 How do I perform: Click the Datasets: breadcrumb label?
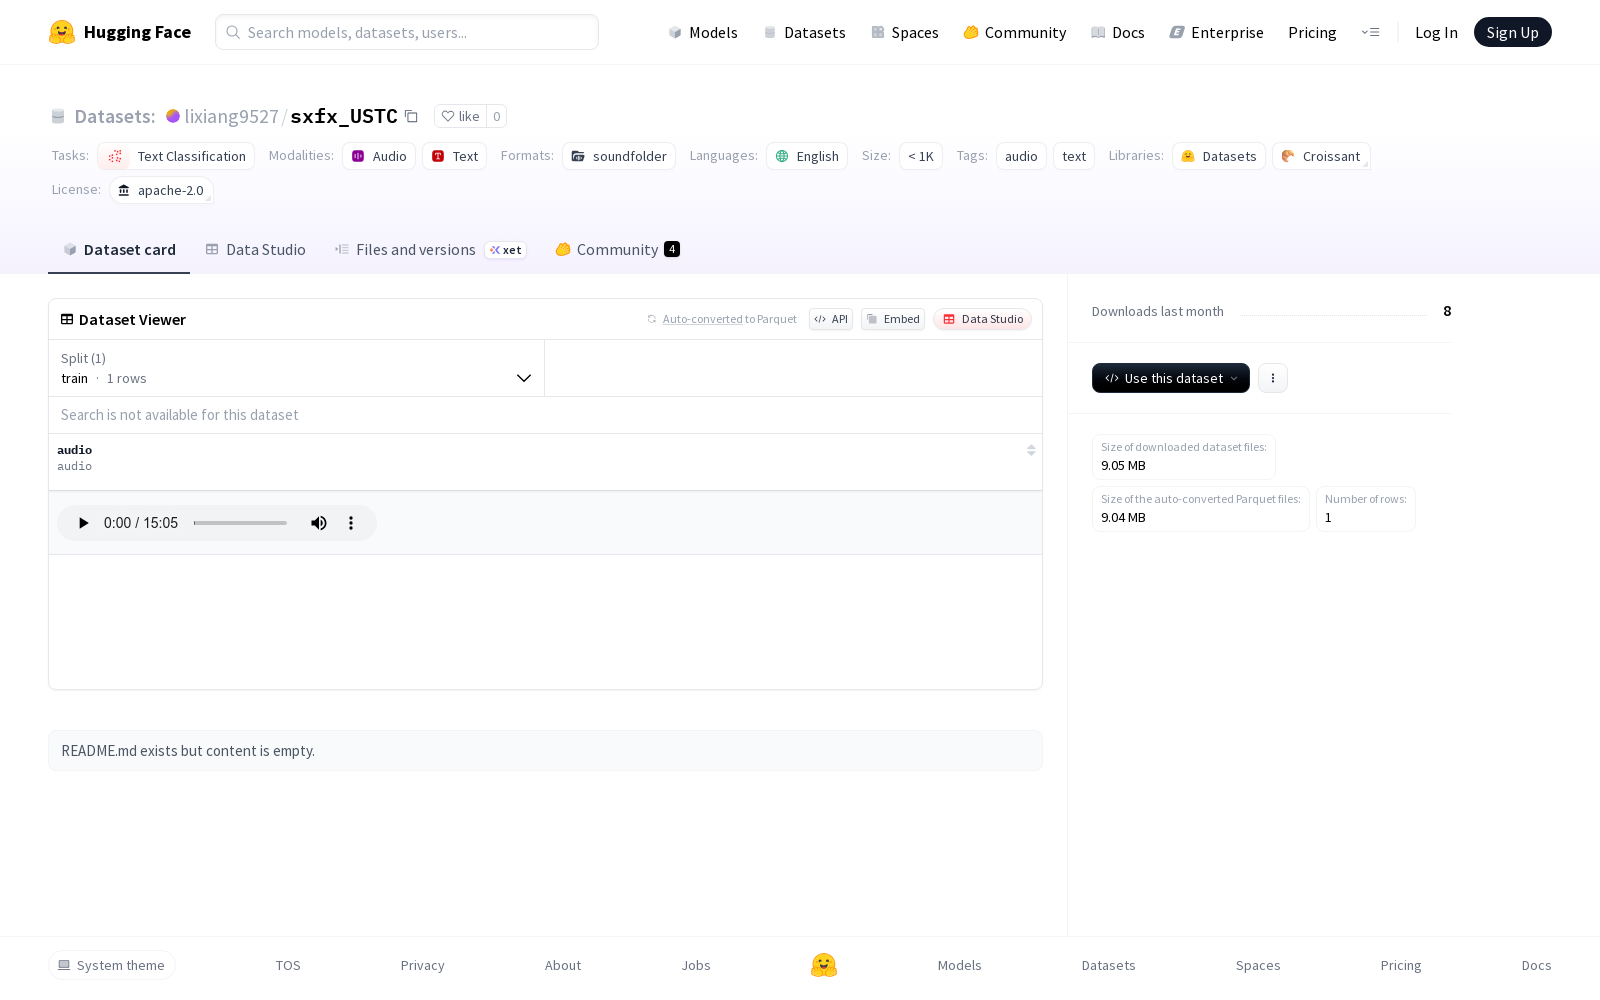(115, 116)
